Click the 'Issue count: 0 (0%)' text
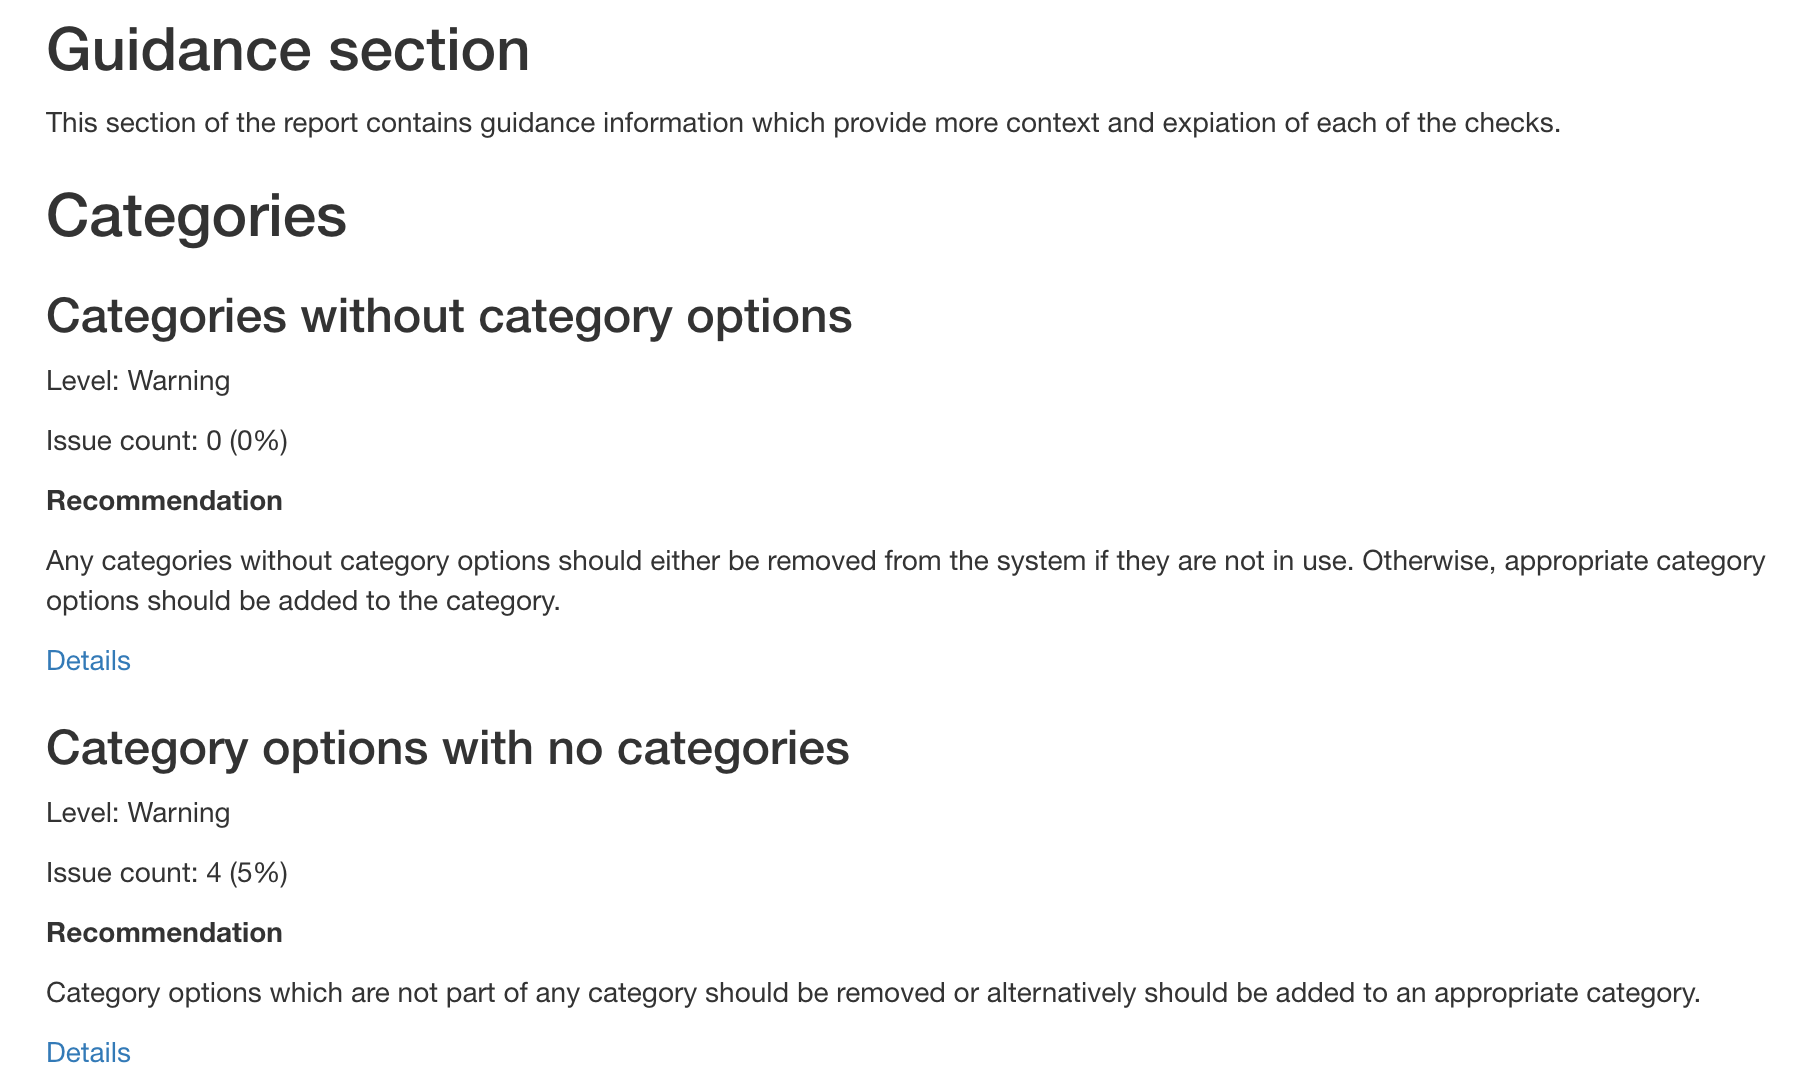 (167, 441)
